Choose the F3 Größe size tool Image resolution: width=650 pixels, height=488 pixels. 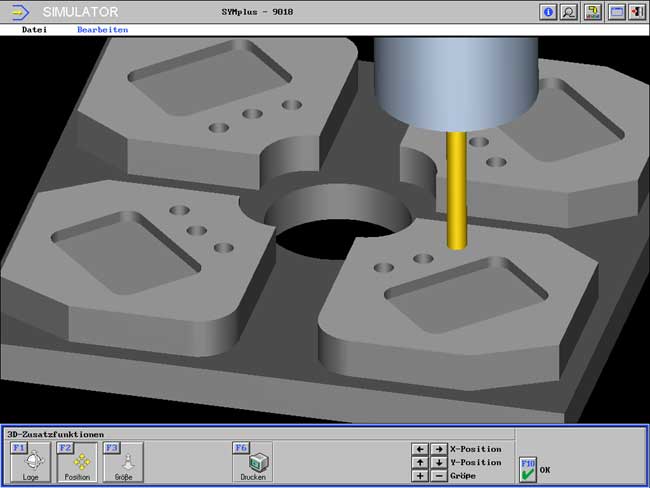pyautogui.click(x=122, y=462)
